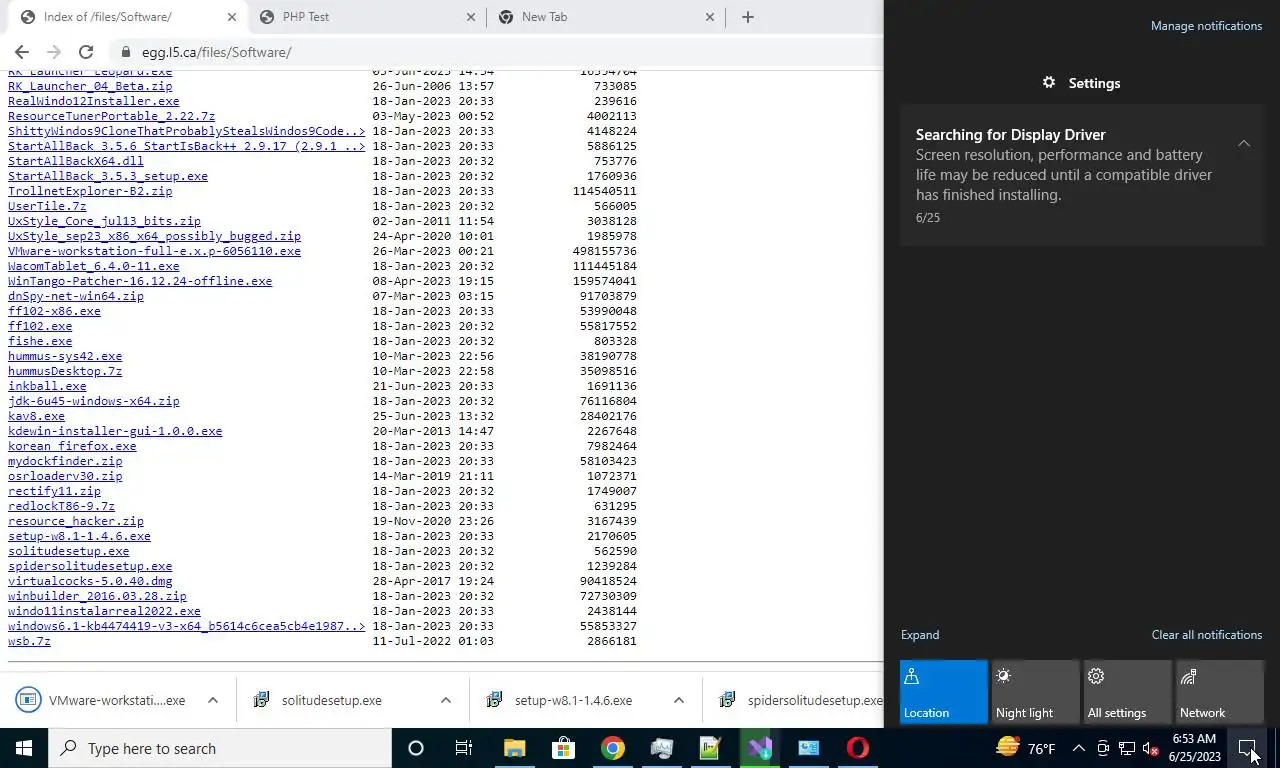Click the wsb.7z link
The image size is (1280, 768).
click(29, 641)
